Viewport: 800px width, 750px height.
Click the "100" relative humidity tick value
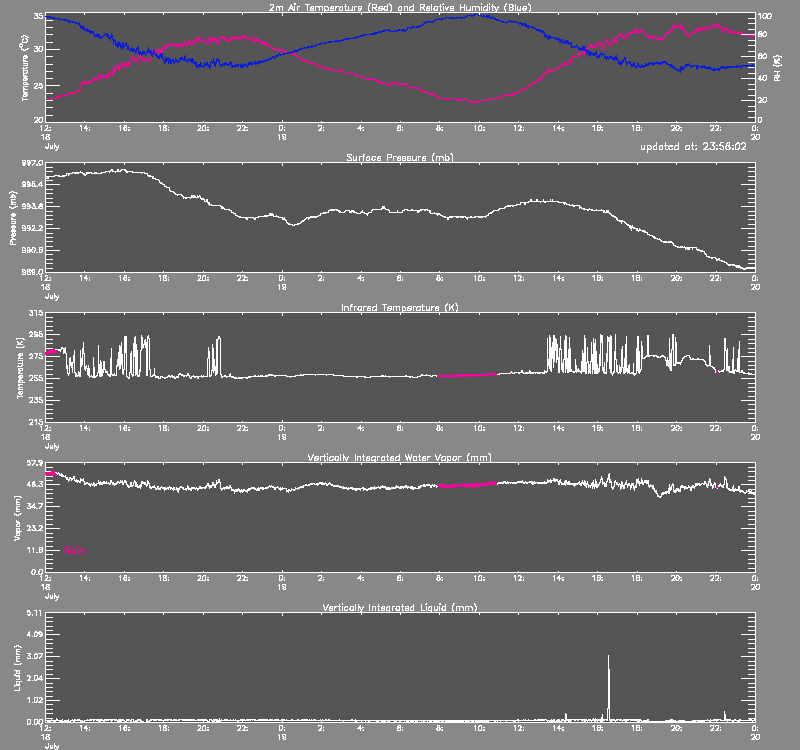tap(764, 16)
